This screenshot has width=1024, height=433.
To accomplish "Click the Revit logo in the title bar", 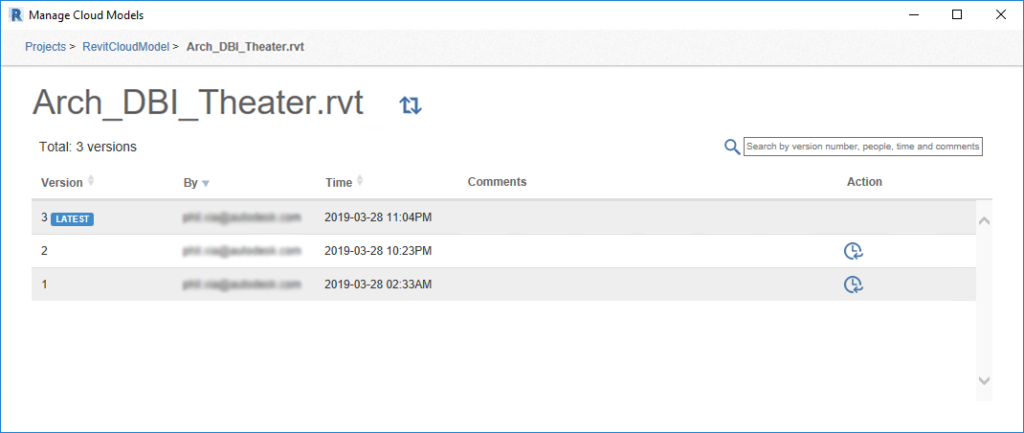I will point(16,15).
